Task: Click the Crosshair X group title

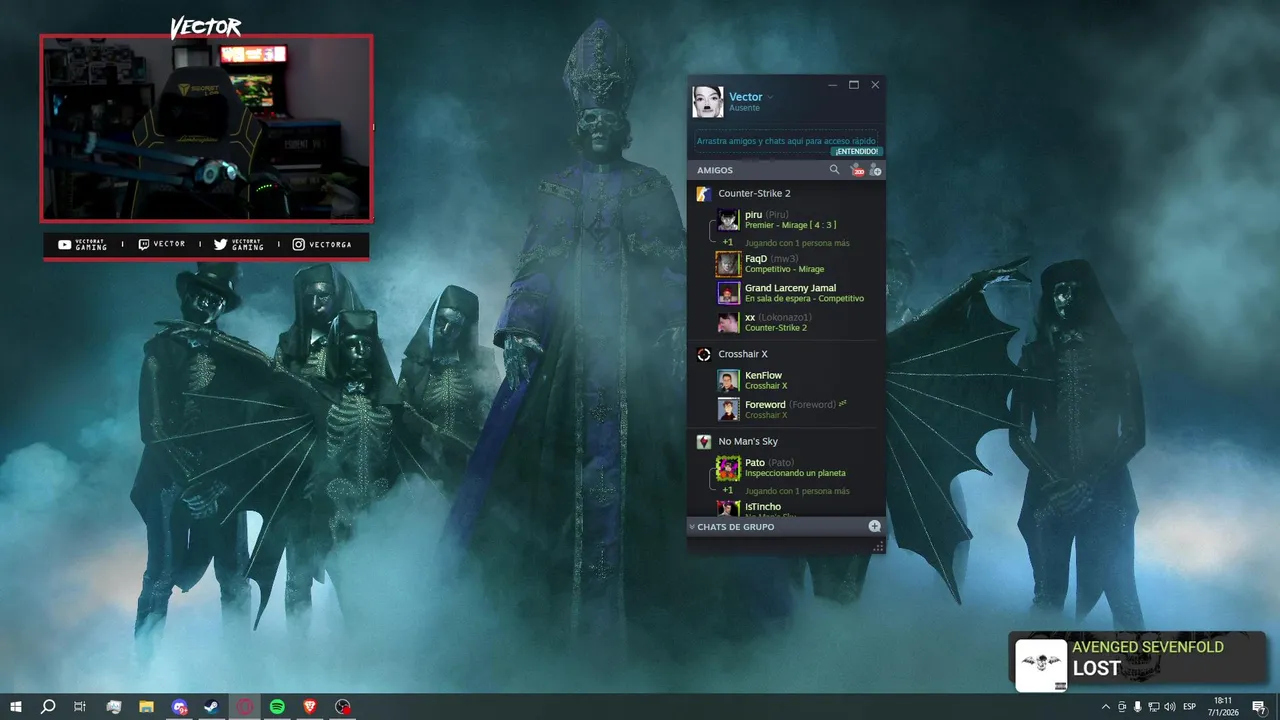Action: [x=743, y=354]
